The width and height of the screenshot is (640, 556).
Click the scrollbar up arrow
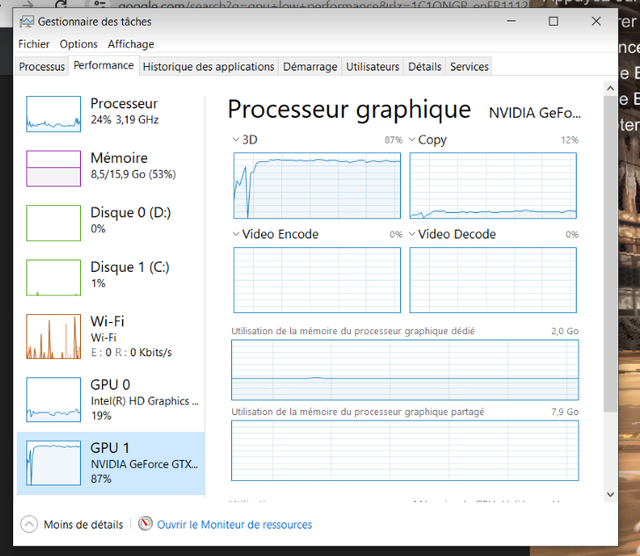610,88
